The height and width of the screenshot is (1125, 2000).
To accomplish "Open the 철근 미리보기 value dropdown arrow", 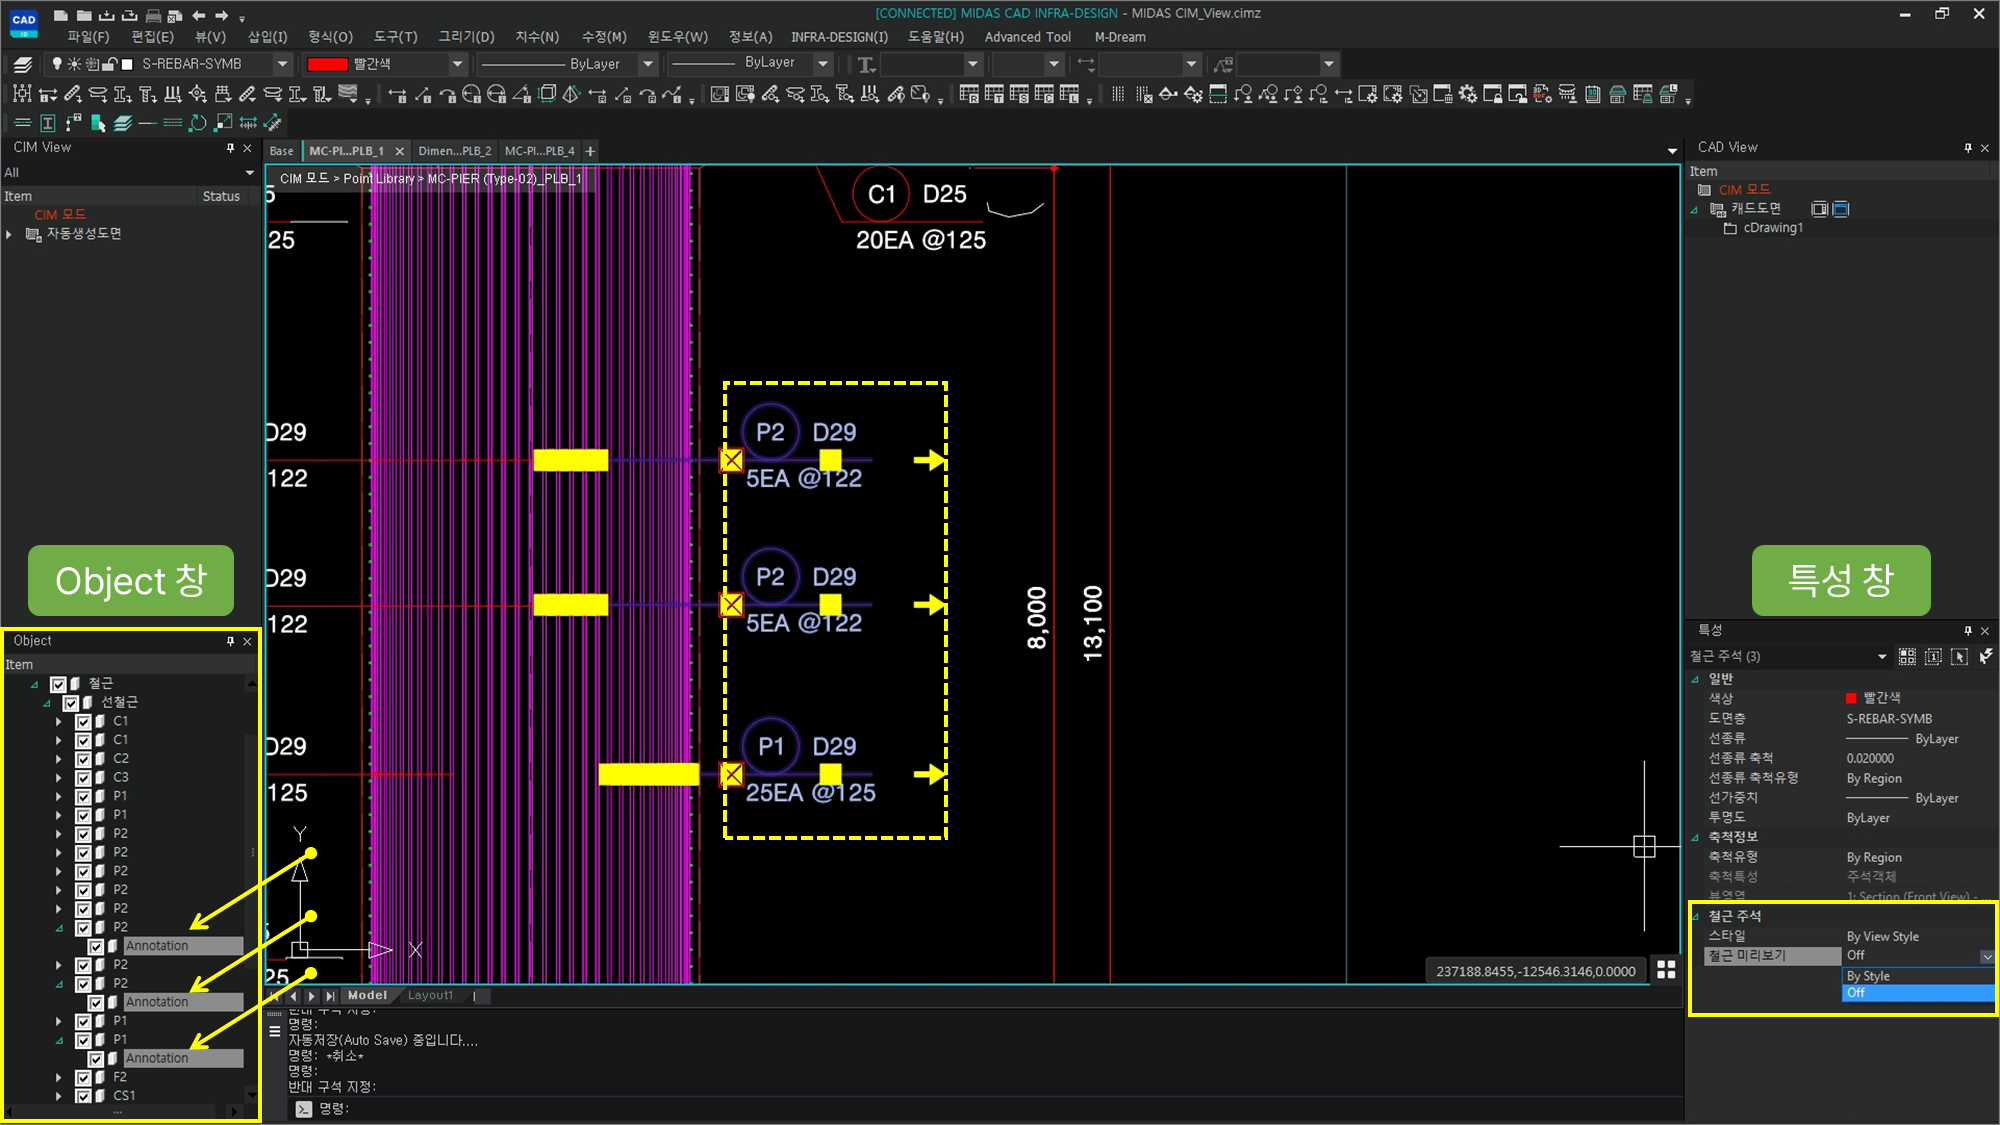I will pos(1987,957).
